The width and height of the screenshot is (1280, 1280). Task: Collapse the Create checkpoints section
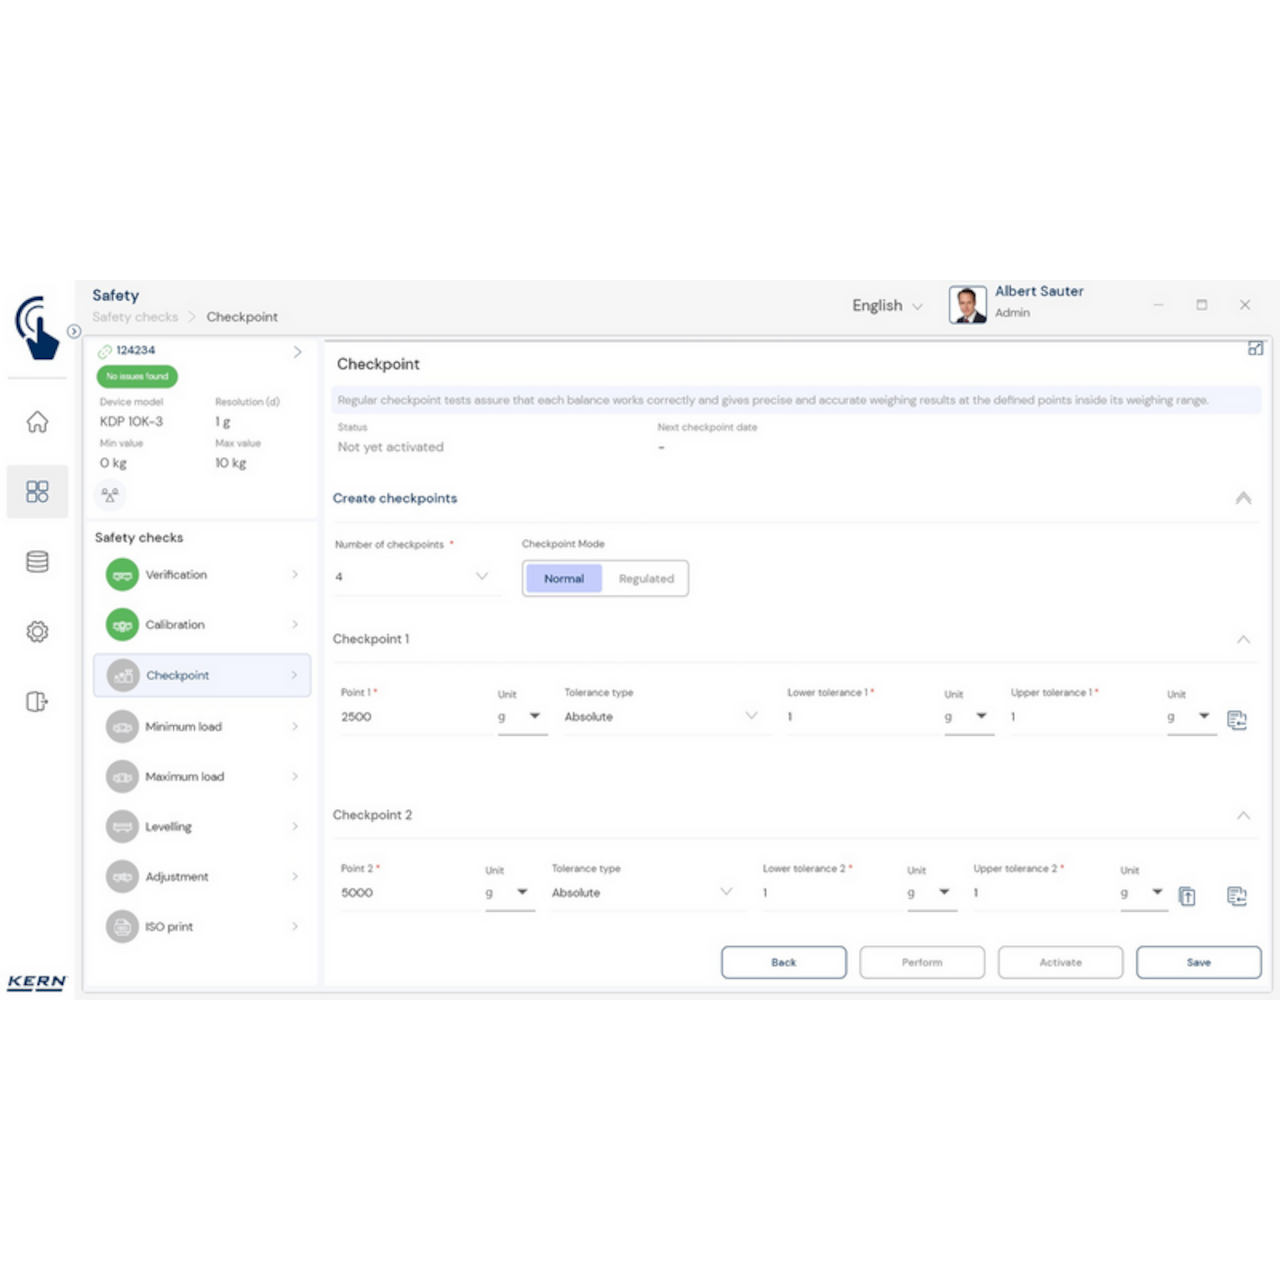pos(1244,497)
